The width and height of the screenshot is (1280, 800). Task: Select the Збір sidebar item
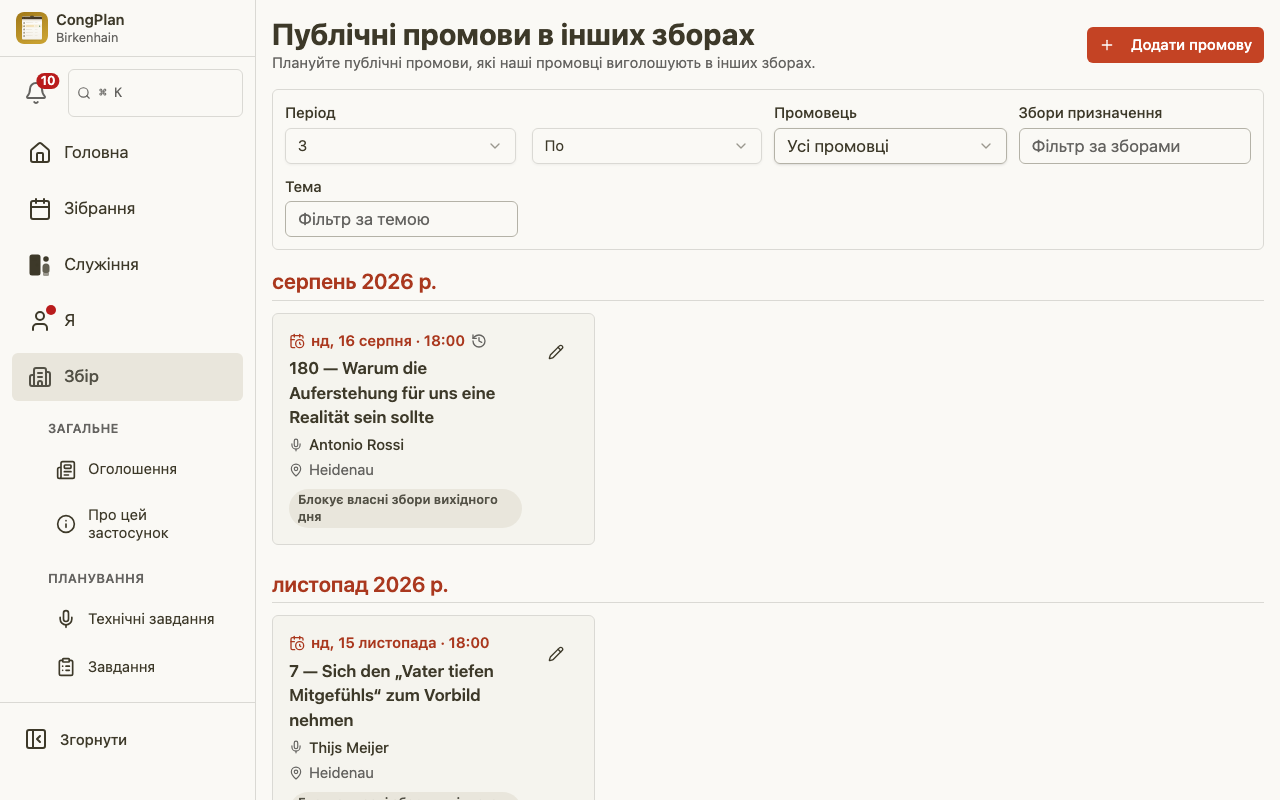(128, 377)
